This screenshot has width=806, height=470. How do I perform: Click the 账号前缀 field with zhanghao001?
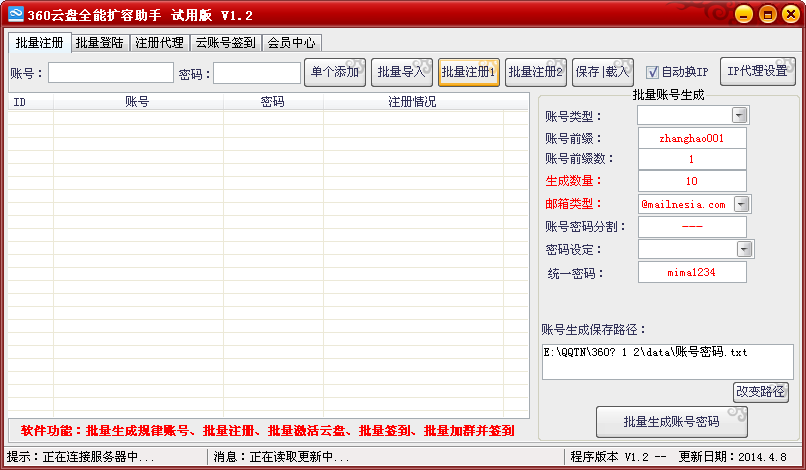[x=692, y=138]
